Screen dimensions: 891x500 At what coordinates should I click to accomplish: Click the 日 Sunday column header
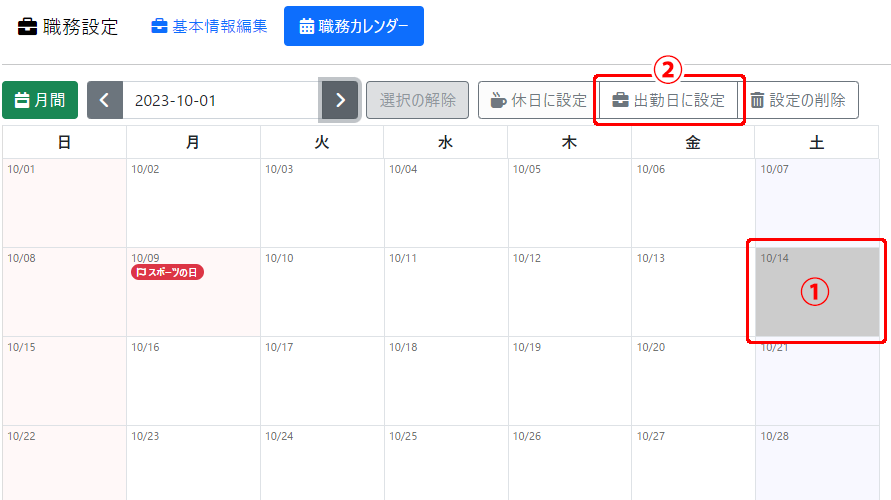coord(64,142)
